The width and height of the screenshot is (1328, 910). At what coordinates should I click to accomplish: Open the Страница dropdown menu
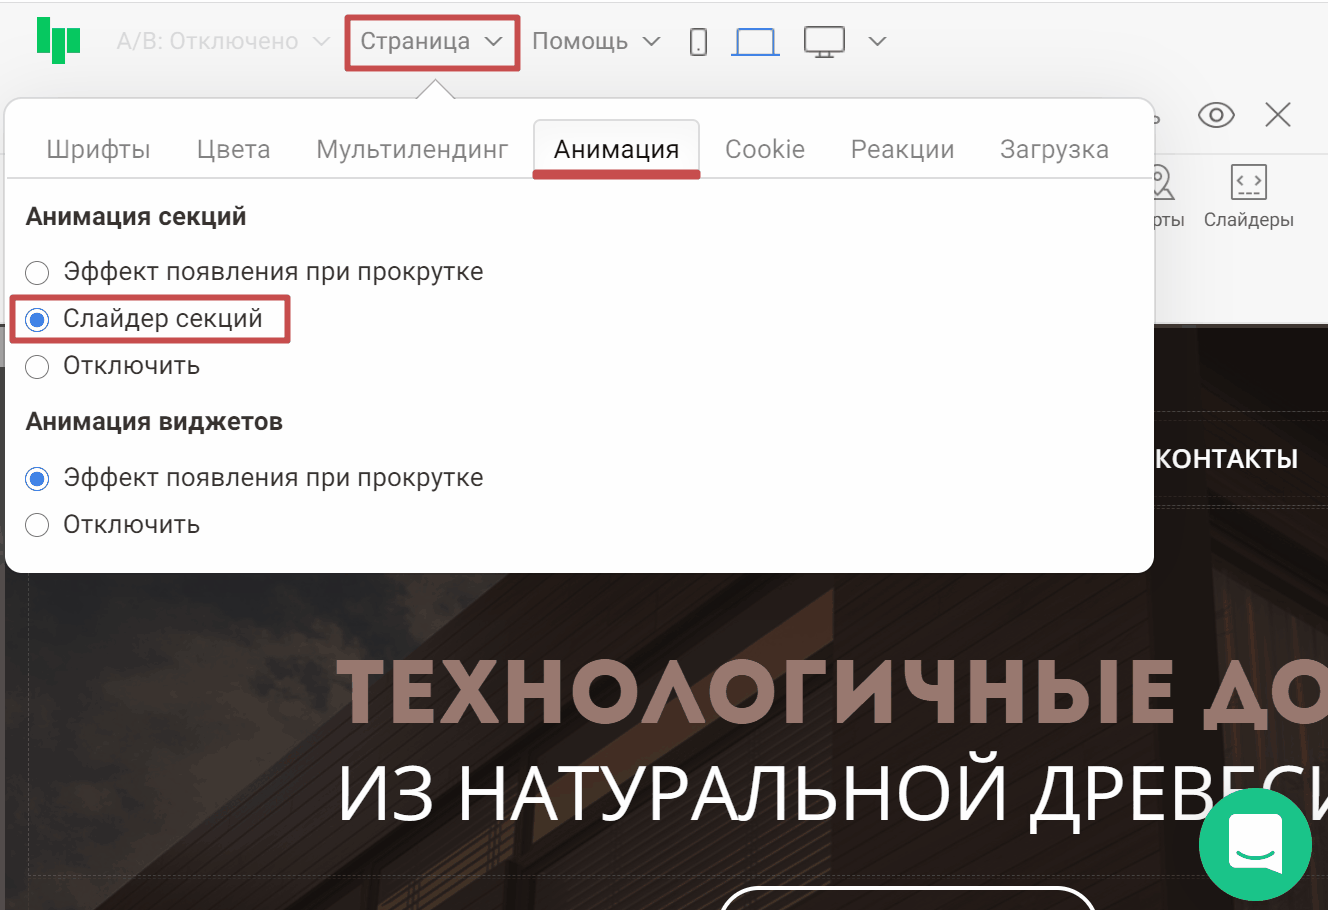[431, 42]
